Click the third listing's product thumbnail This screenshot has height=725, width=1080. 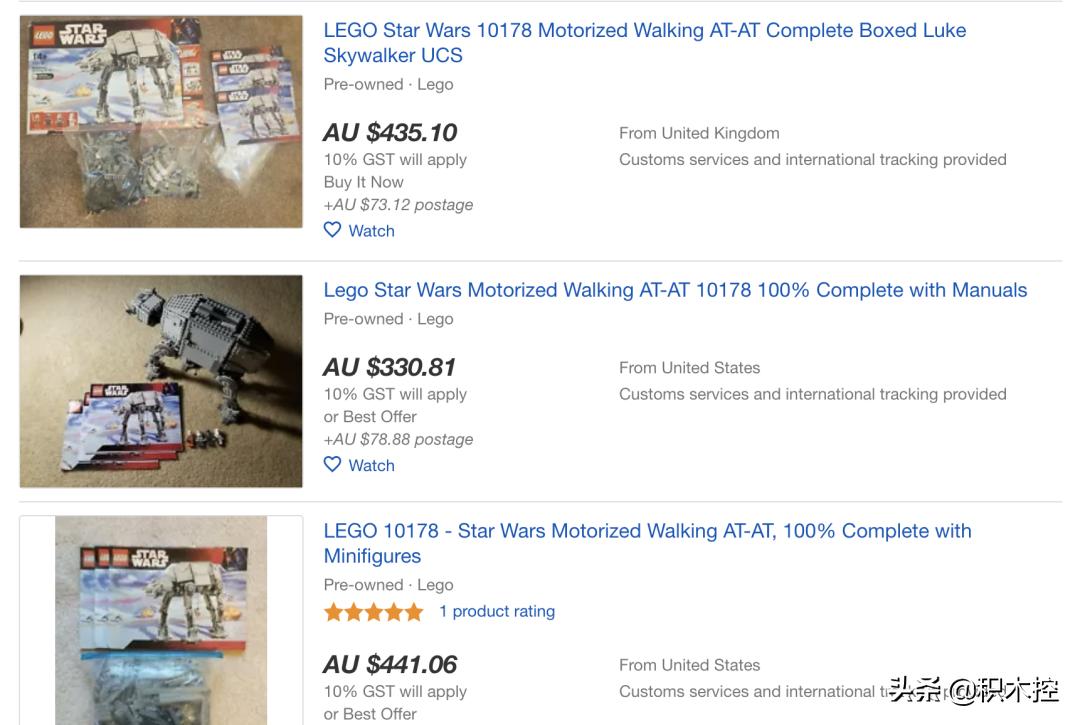[161, 620]
